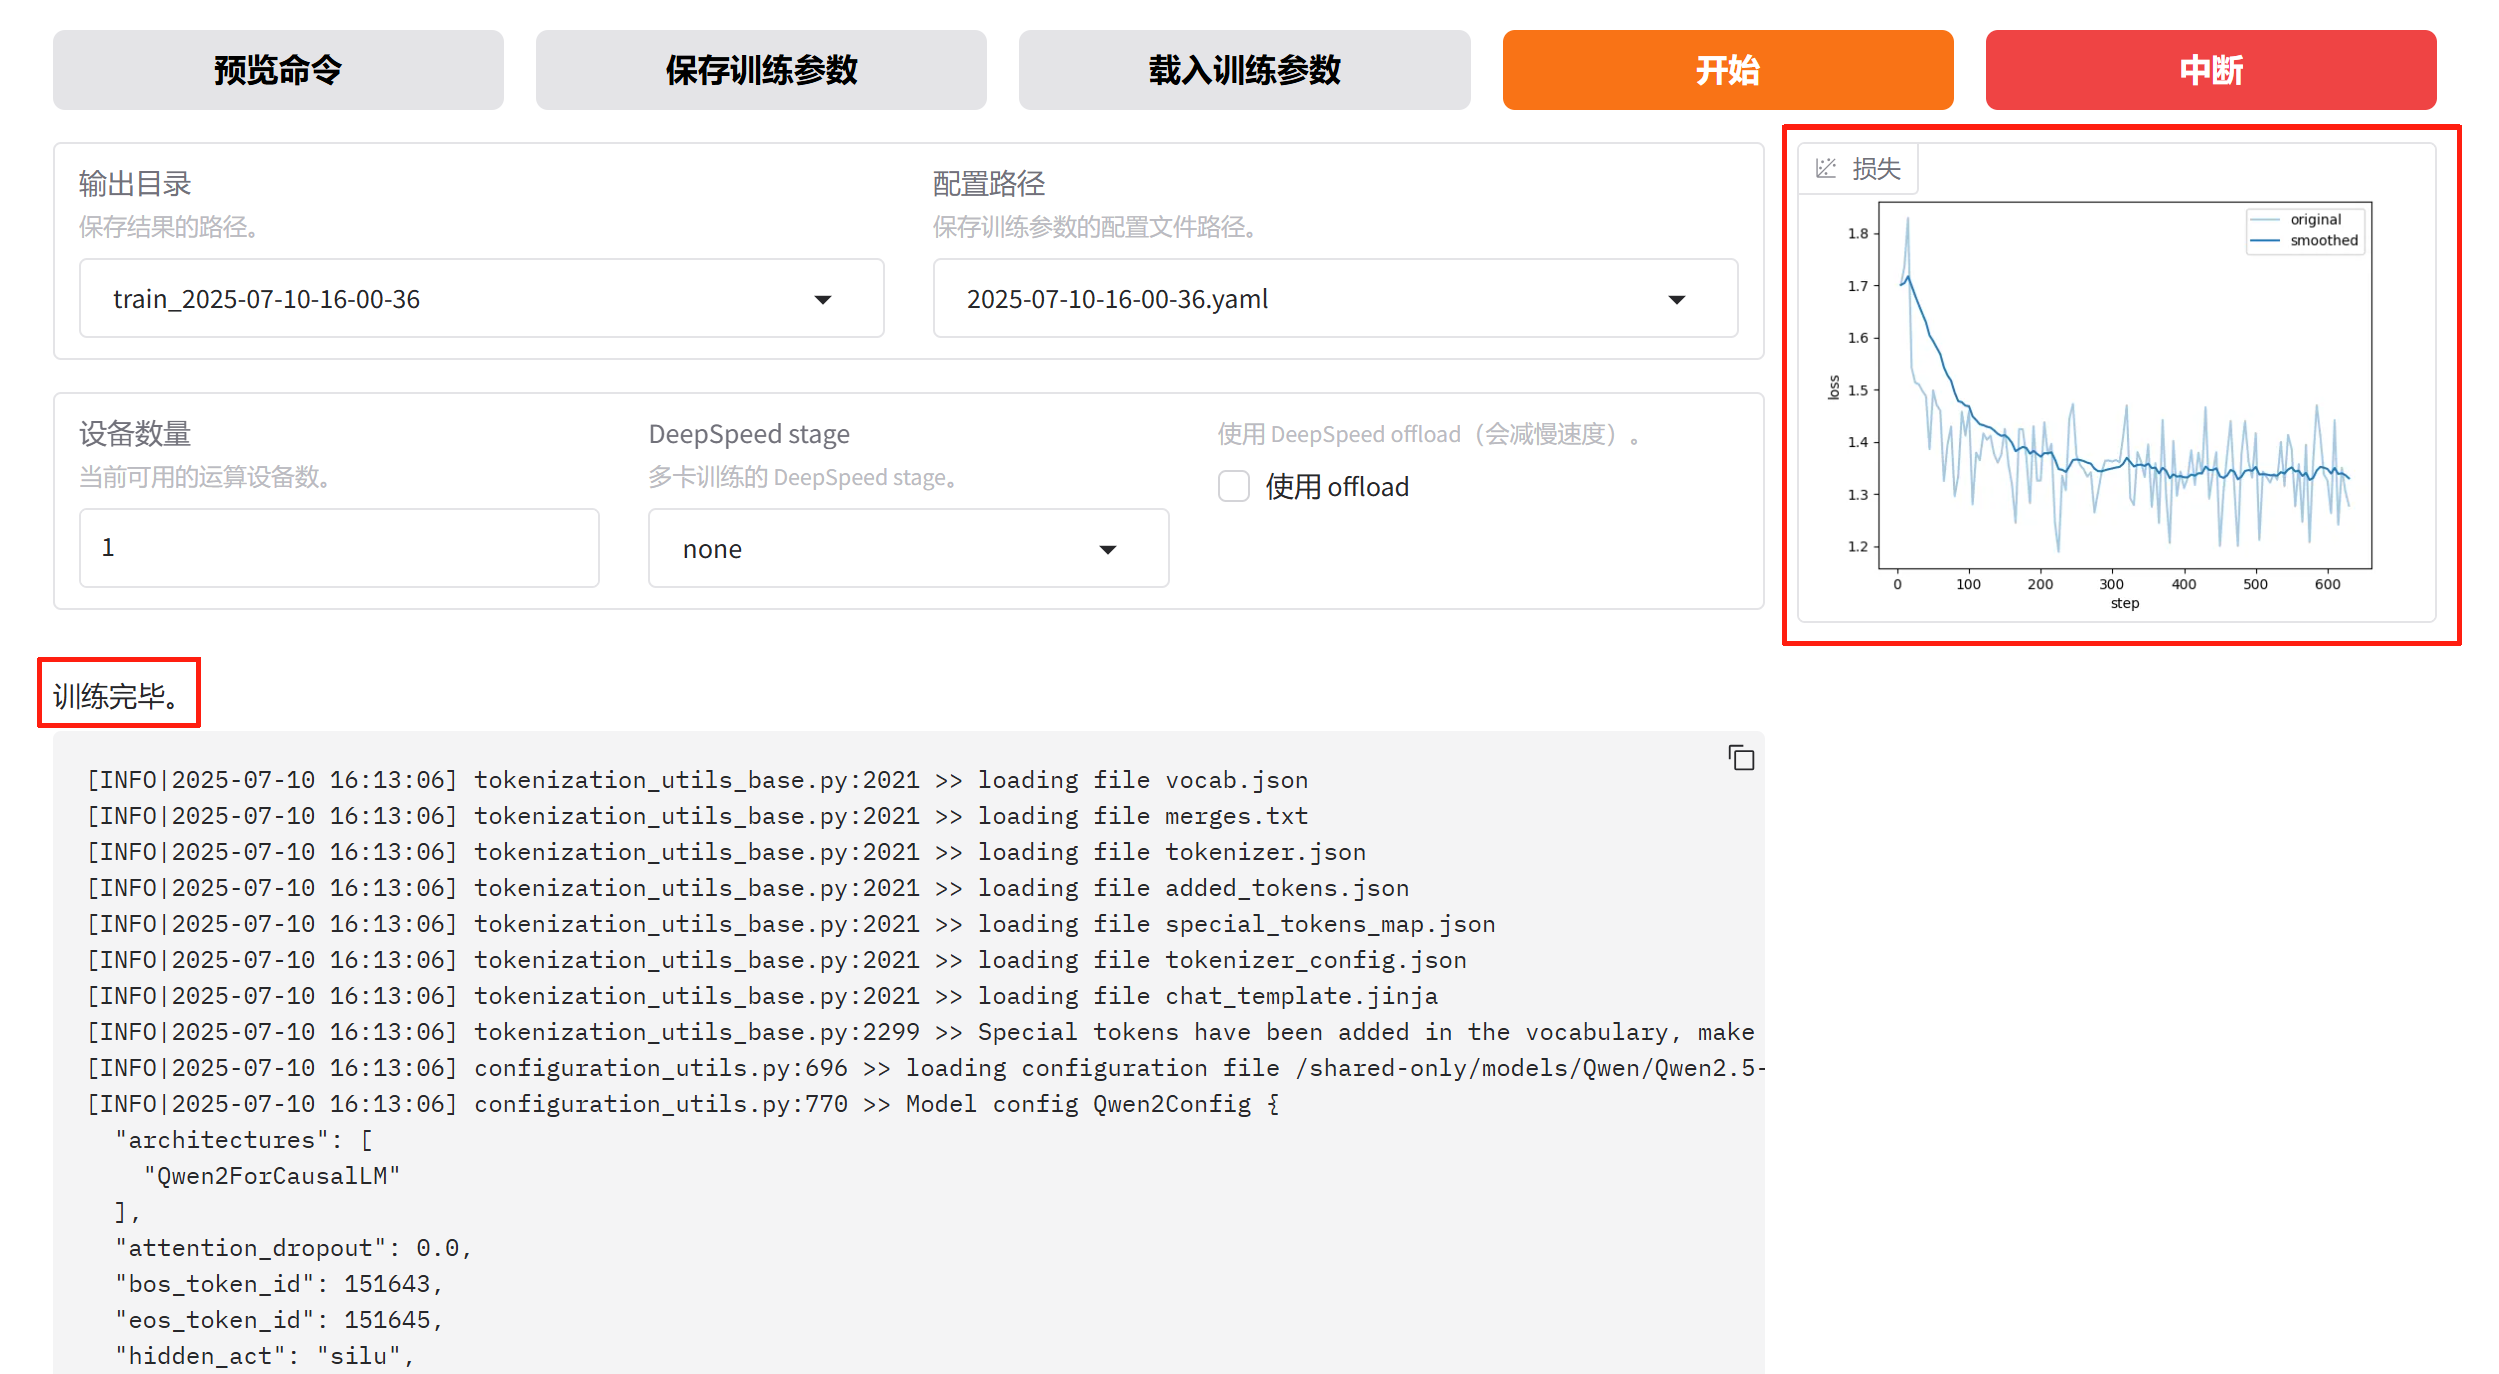The height and width of the screenshot is (1374, 2499).
Task: Click the plot legend showing original/smoothed
Action: coord(2304,230)
